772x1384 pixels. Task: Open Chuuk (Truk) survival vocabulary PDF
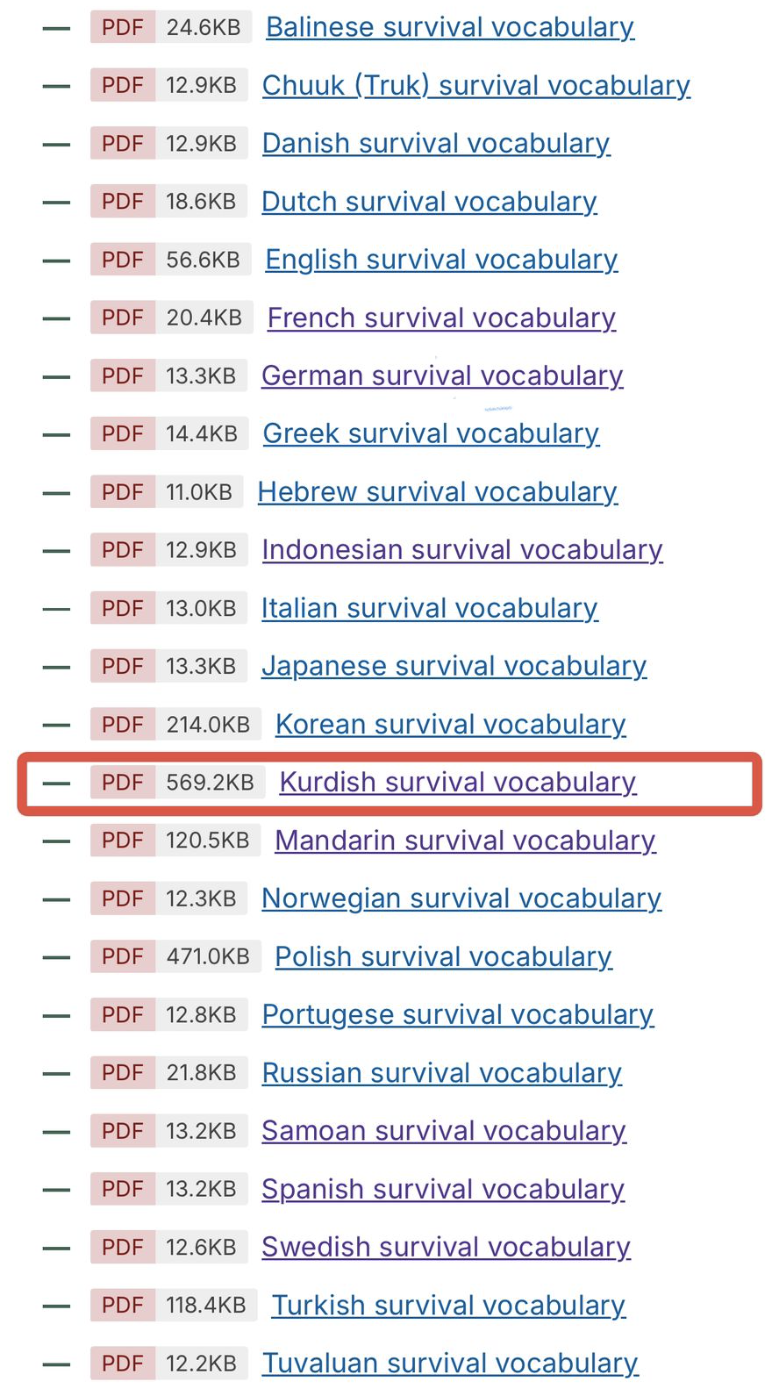(475, 85)
